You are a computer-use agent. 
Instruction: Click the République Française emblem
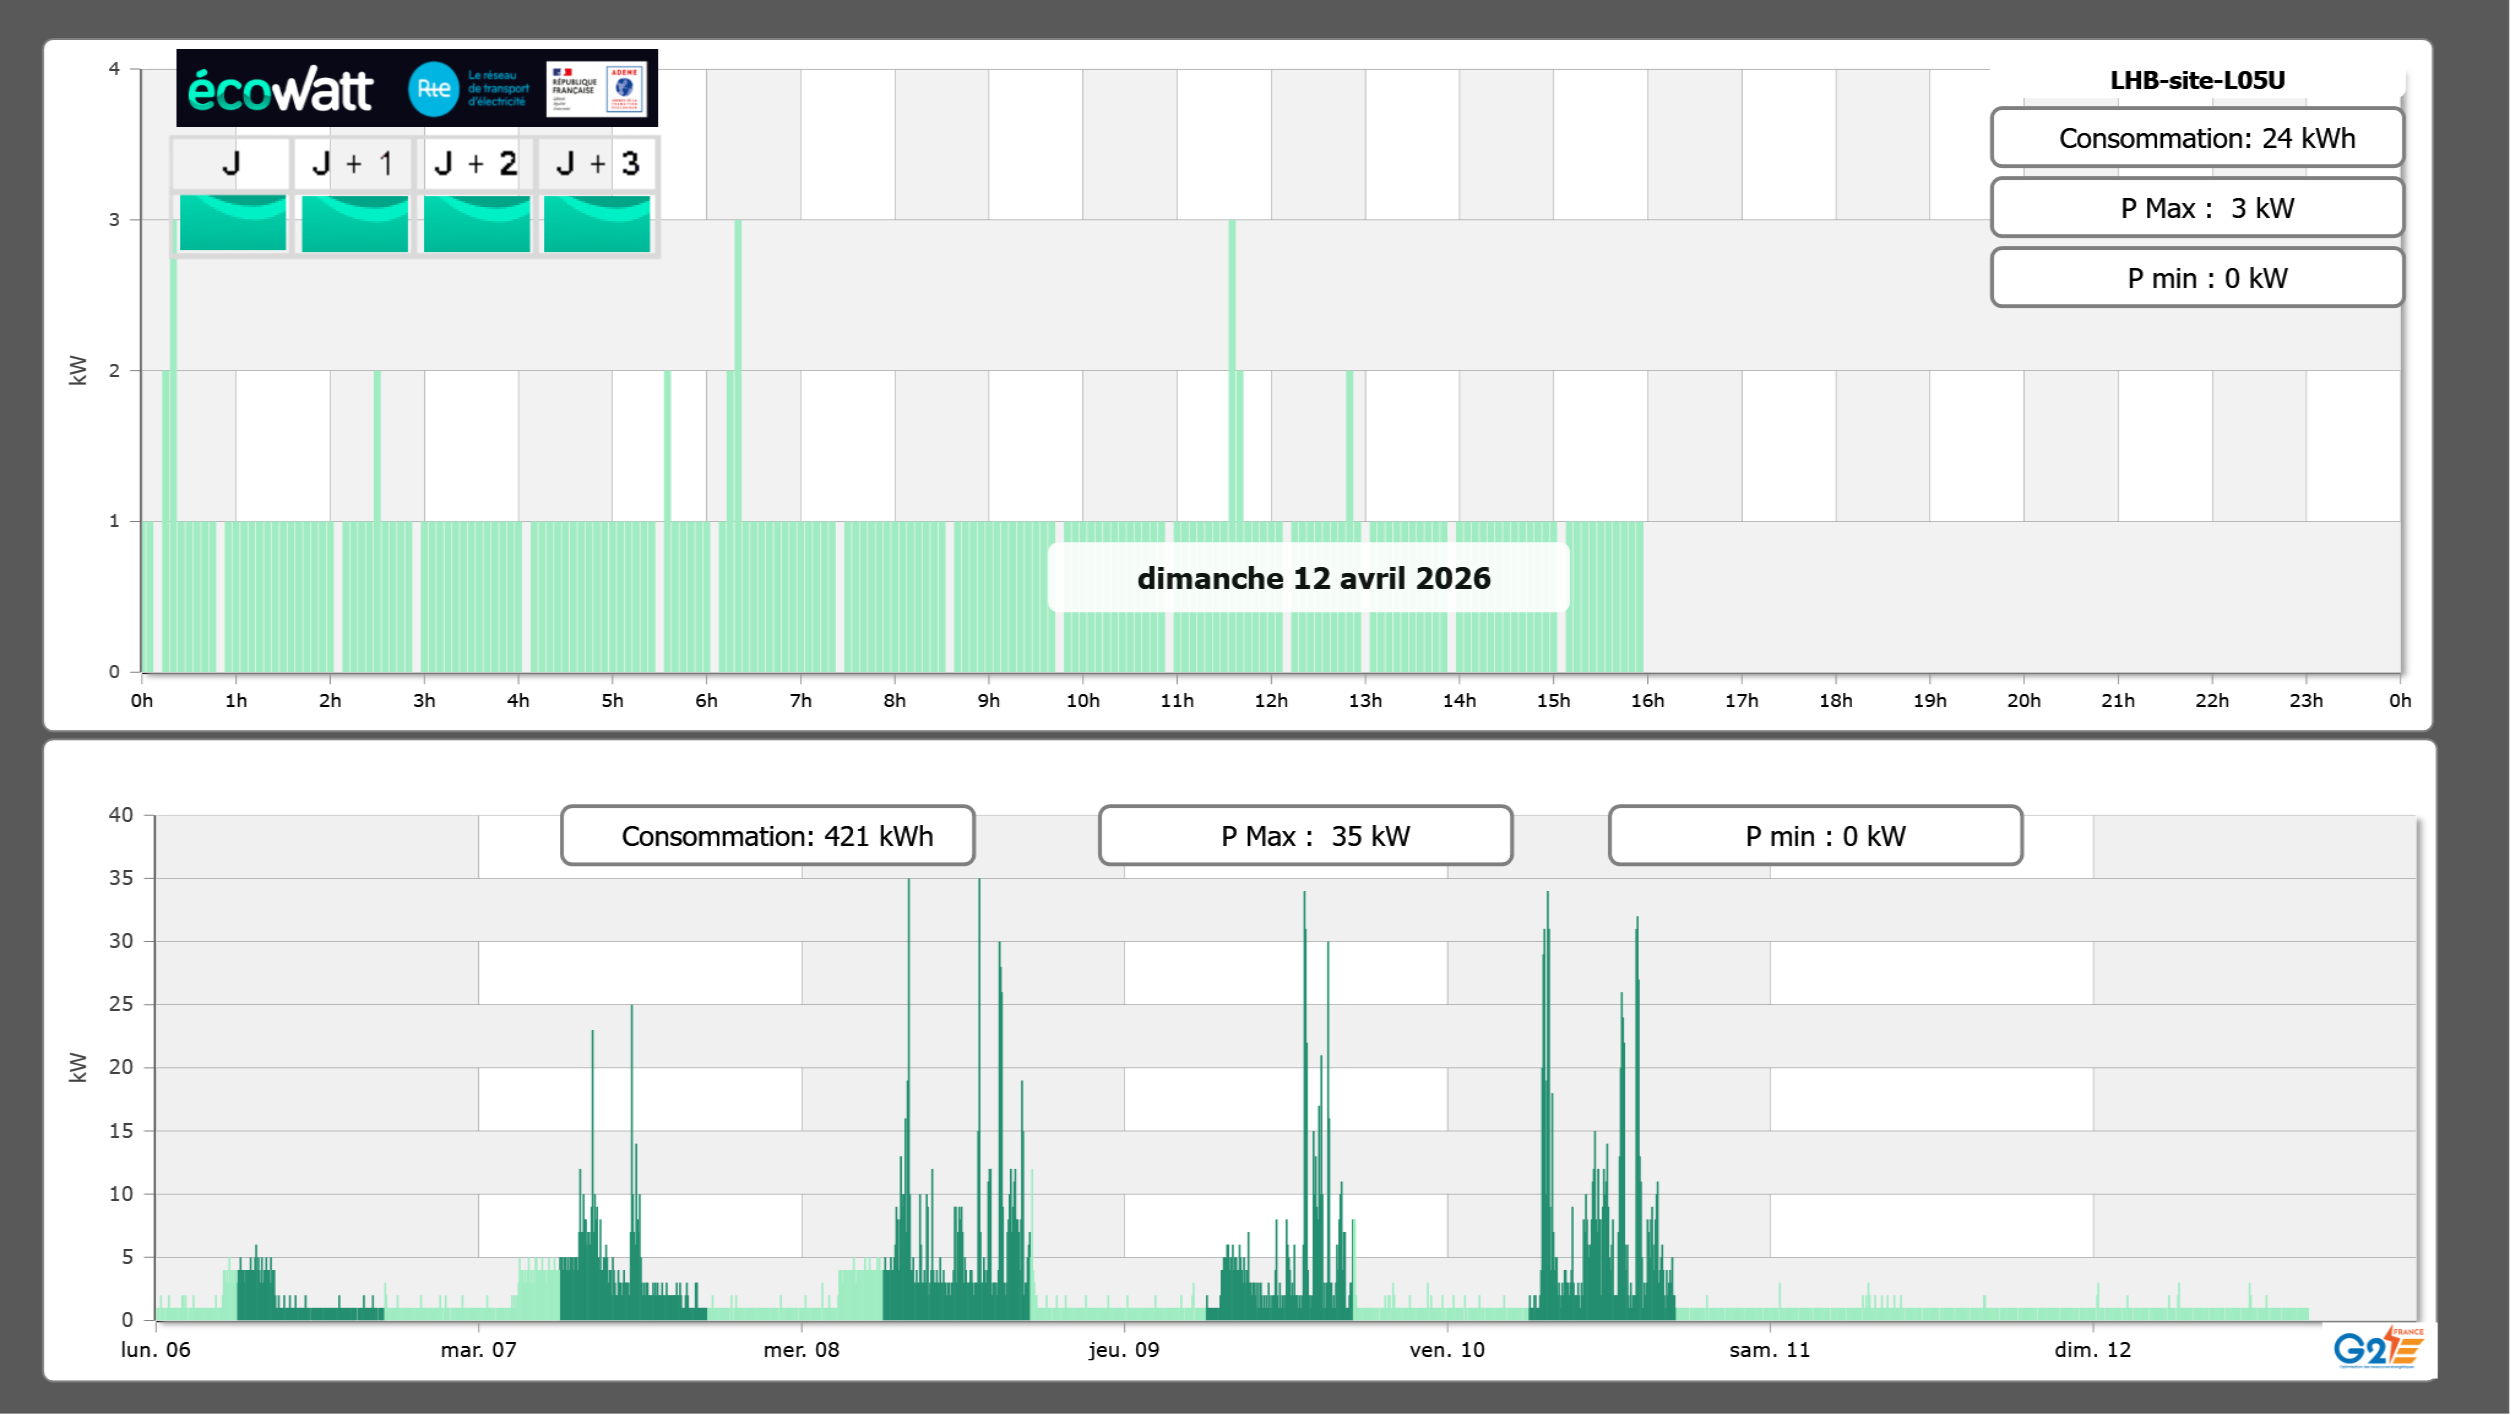(574, 89)
